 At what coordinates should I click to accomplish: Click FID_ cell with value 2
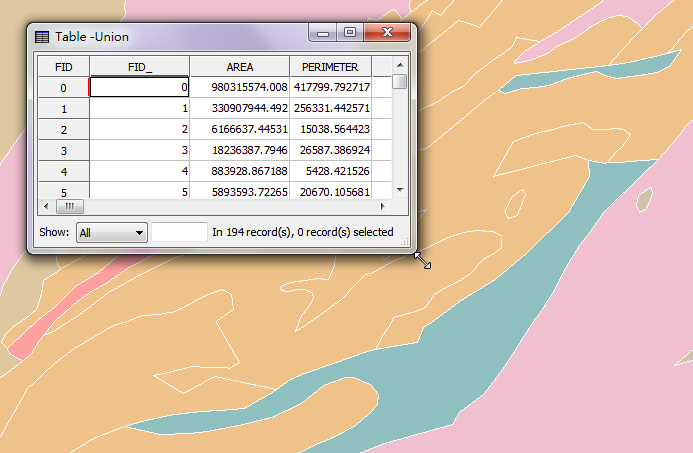[140, 129]
